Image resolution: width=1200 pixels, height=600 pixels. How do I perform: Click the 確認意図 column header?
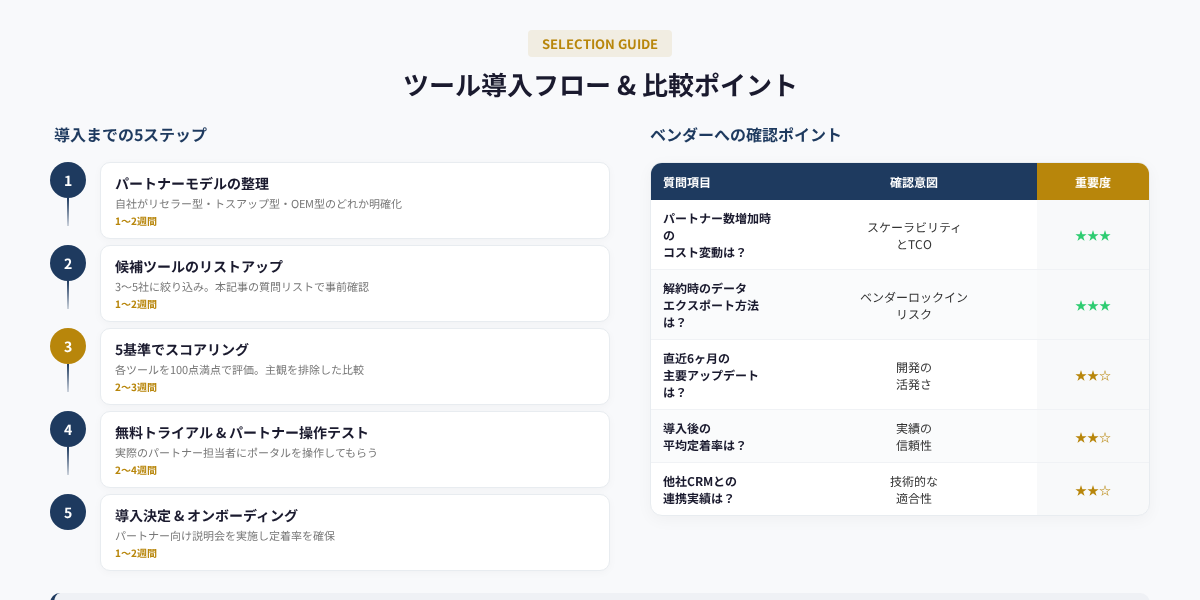(x=913, y=182)
